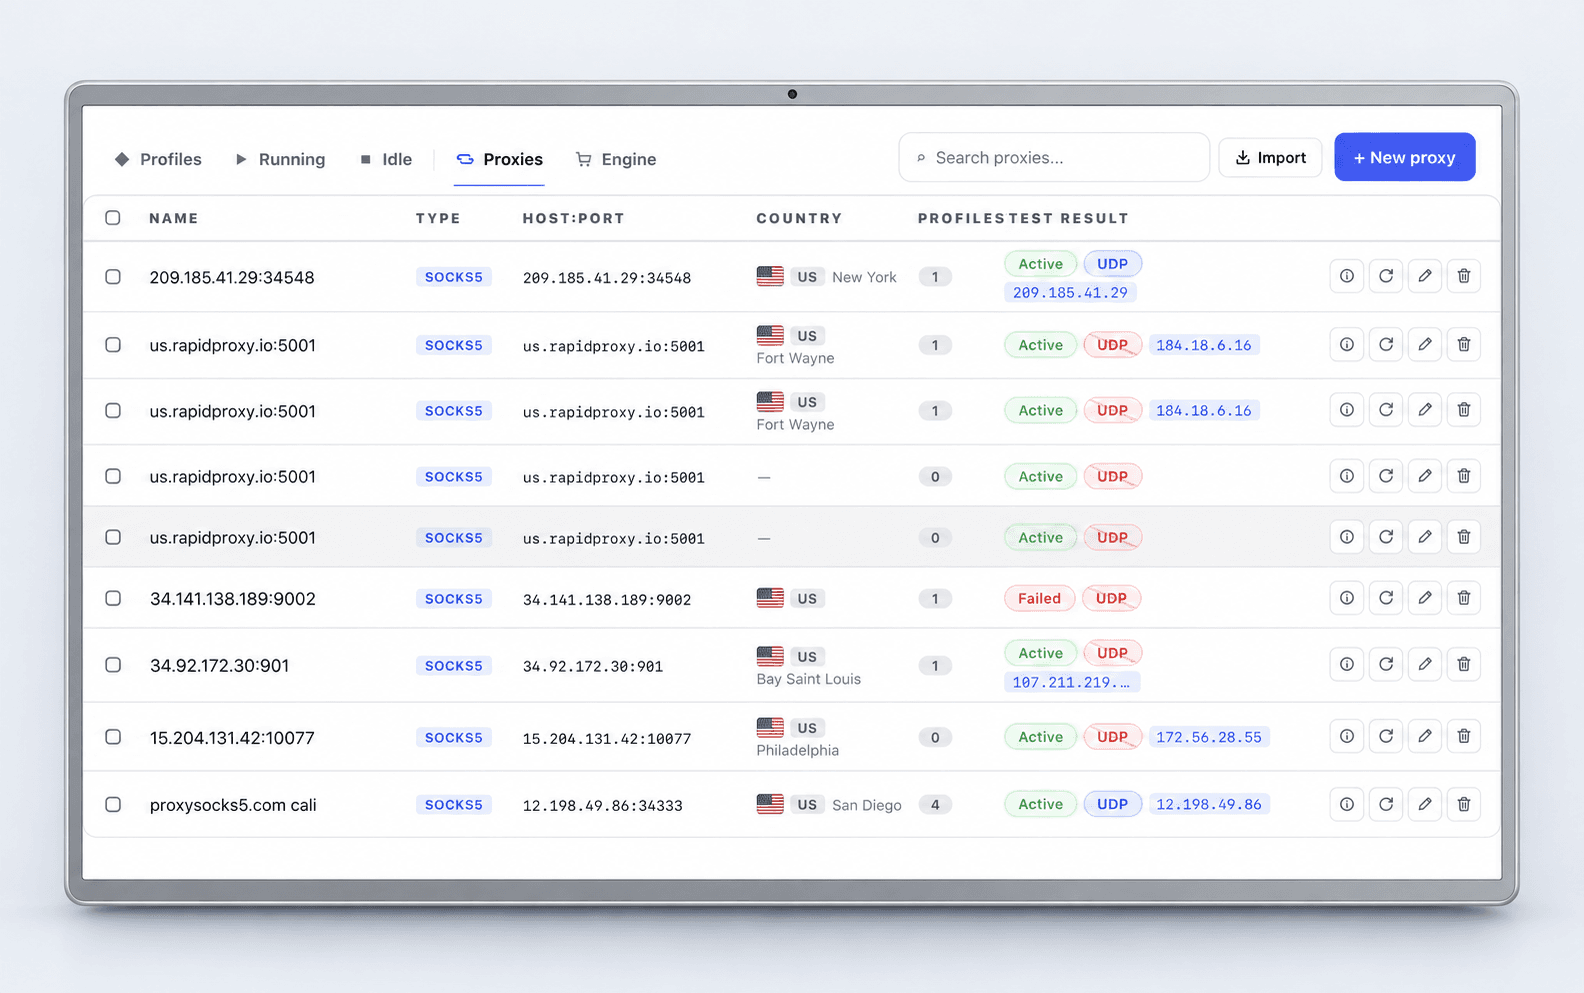The image size is (1584, 993).
Task: Click the exit IP 172.56.28.55
Action: pos(1209,737)
